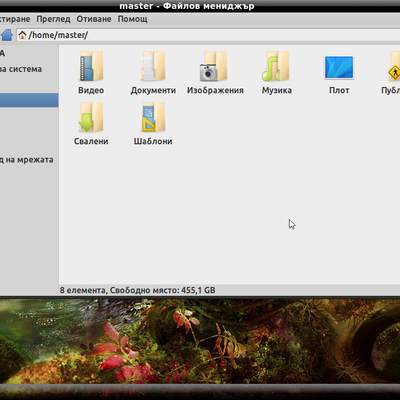Open the Видео folder icon
This screenshot has width=400, height=400.
[x=91, y=66]
